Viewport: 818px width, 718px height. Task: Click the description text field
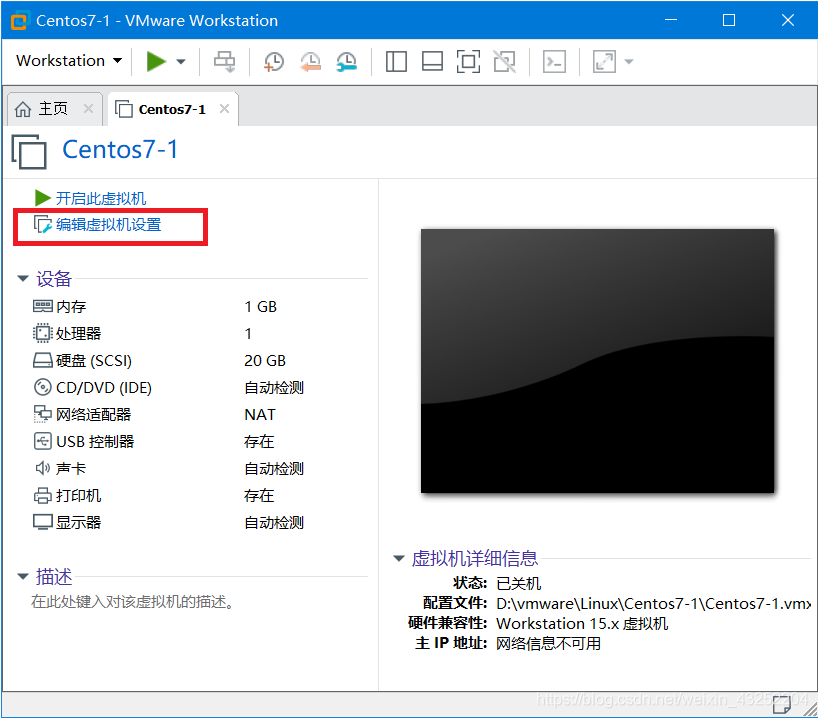click(x=133, y=602)
